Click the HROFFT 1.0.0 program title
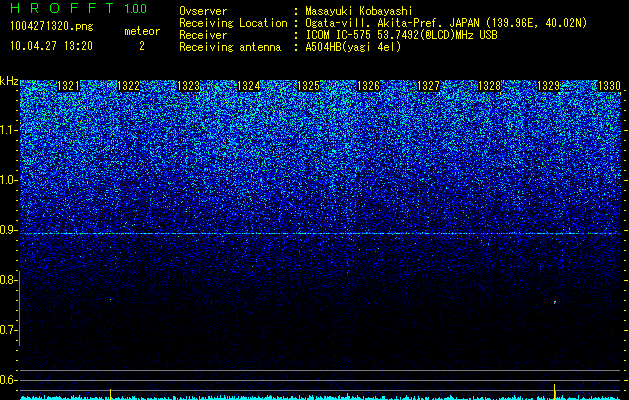The image size is (629, 400). [x=79, y=8]
